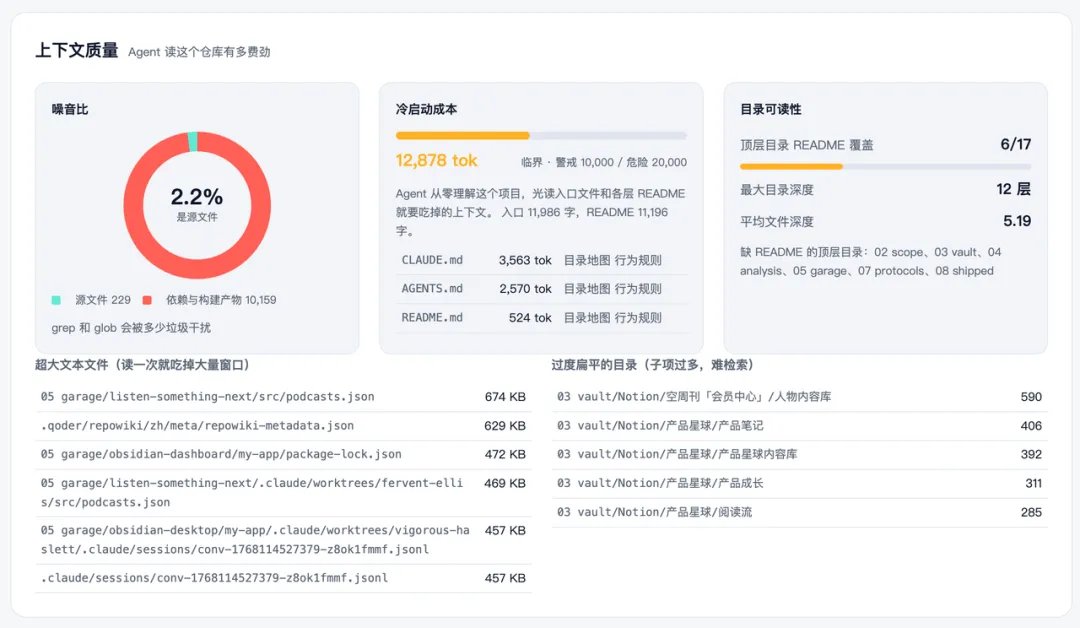The height and width of the screenshot is (628, 1080).
Task: Click the 目录可读性 card title
Action: click(x=770, y=109)
